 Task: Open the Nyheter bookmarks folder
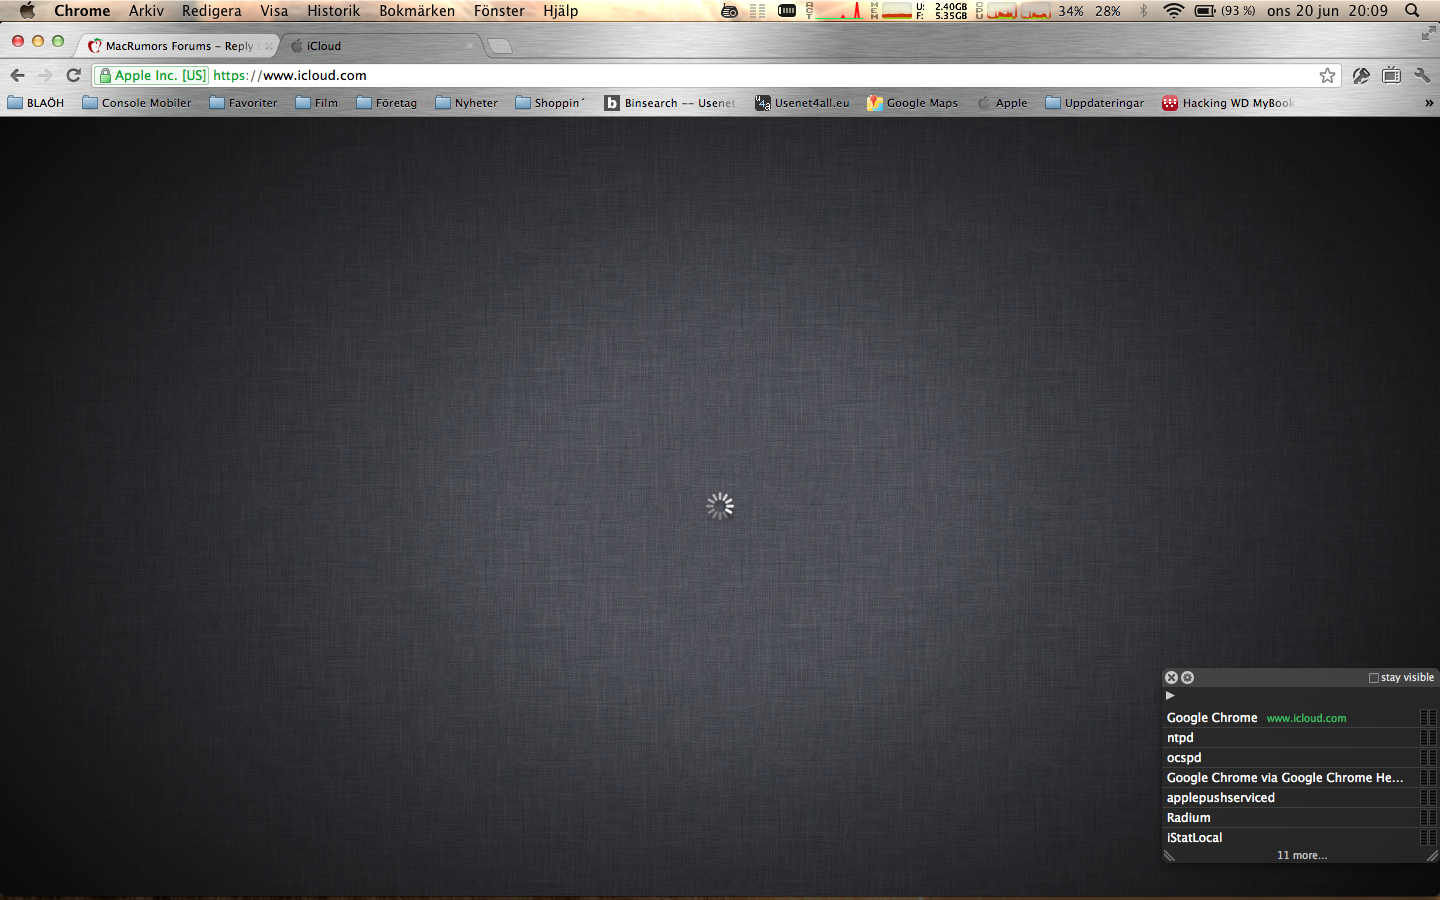coord(466,103)
